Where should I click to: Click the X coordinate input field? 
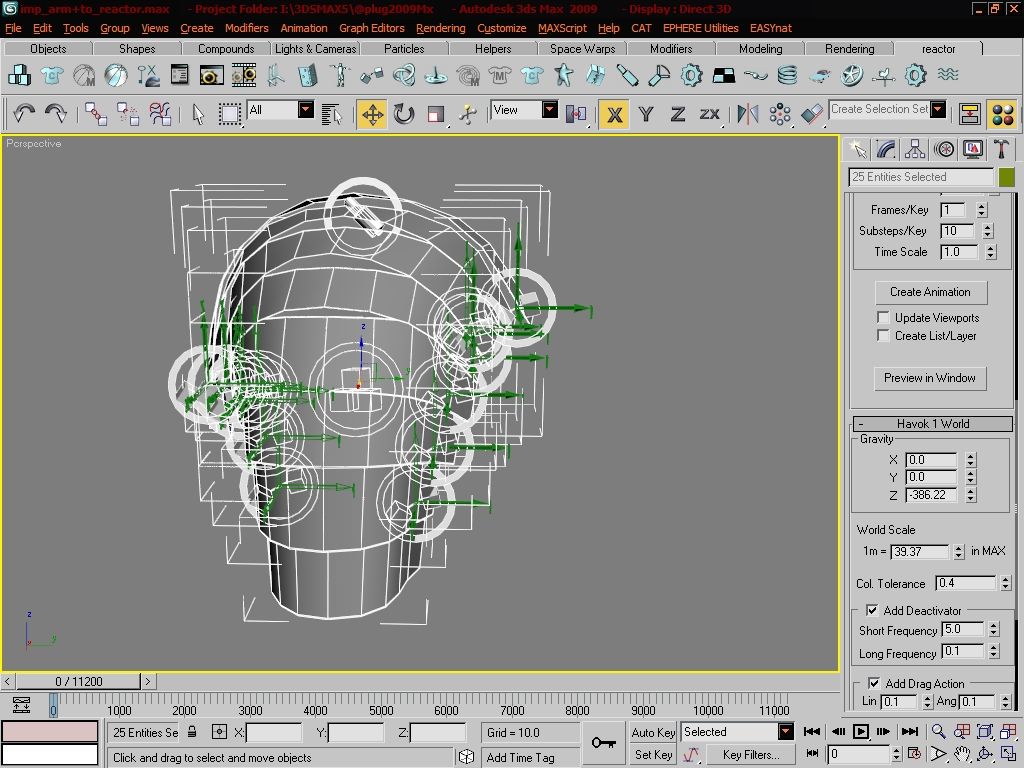pos(274,733)
